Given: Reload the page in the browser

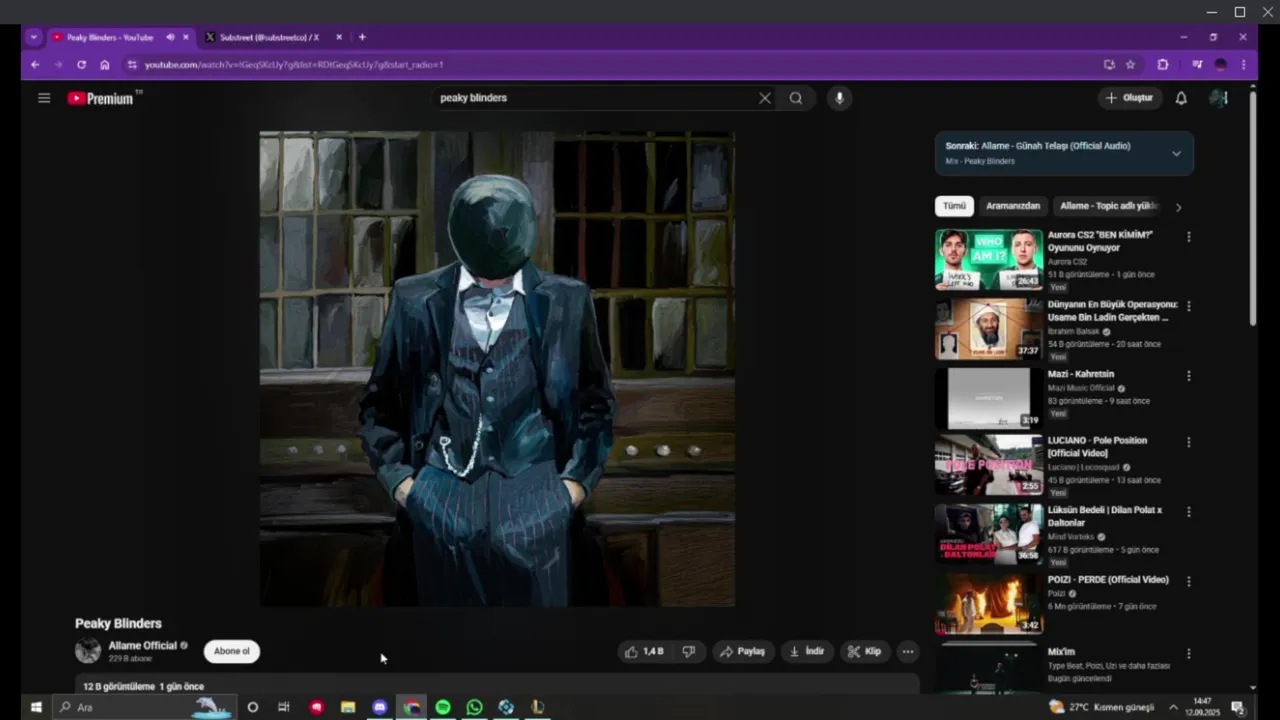Looking at the screenshot, I should click(81, 65).
